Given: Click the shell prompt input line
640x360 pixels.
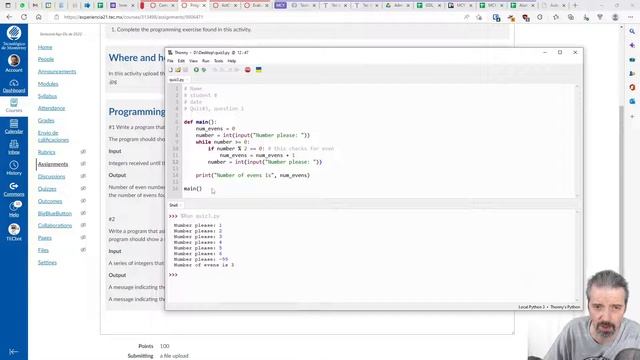Looking at the screenshot, I should point(371,275).
